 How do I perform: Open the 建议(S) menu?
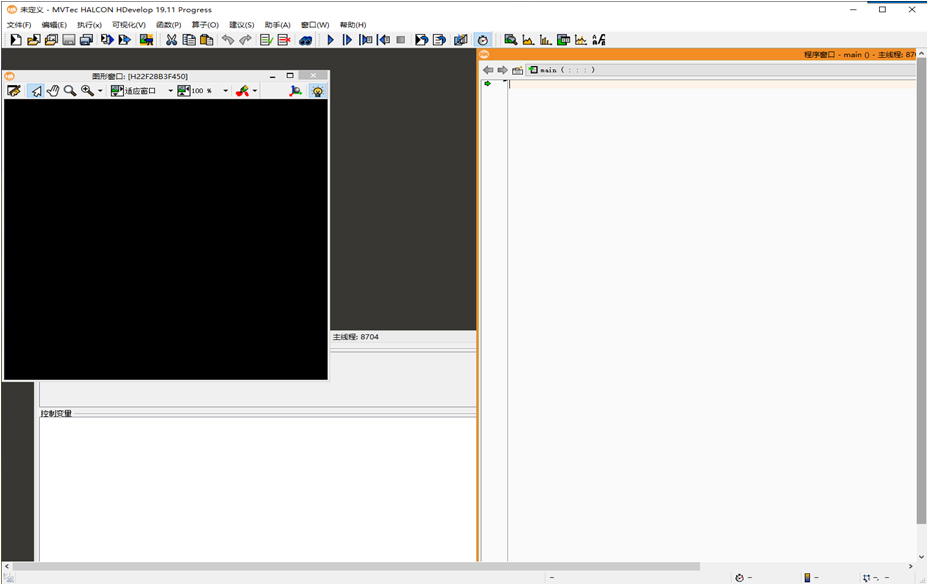pyautogui.click(x=241, y=25)
